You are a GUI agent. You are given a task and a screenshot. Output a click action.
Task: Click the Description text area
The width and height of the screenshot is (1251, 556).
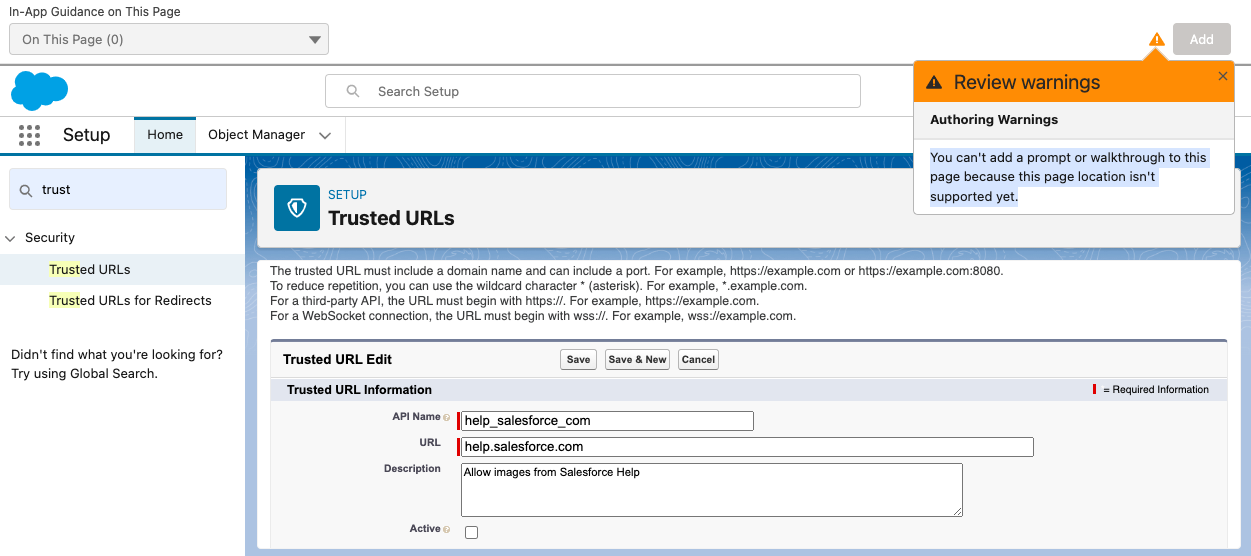click(x=712, y=490)
